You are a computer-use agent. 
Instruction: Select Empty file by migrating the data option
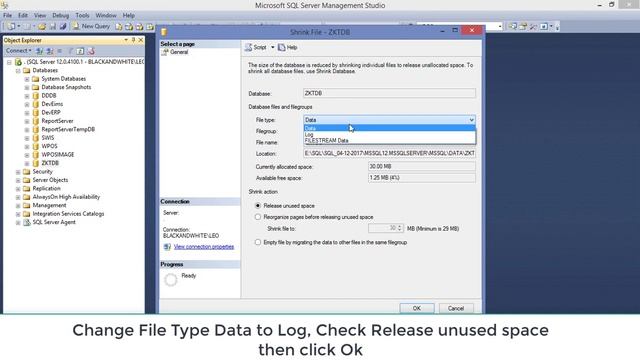coord(258,242)
